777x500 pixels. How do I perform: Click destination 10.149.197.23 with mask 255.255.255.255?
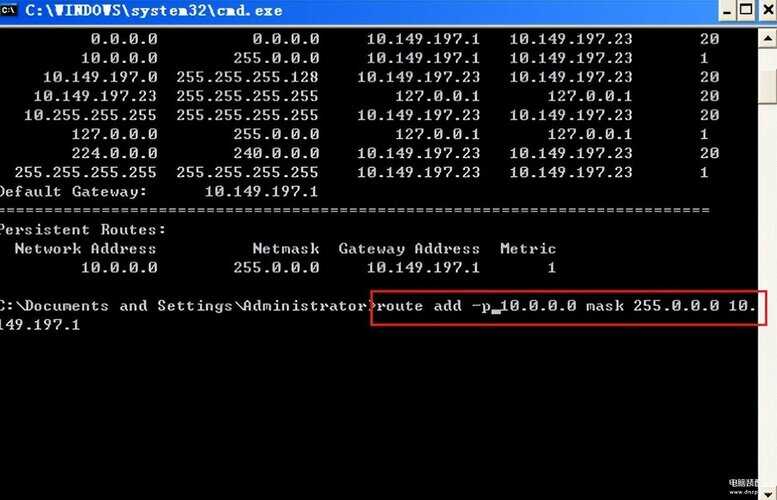(95, 96)
